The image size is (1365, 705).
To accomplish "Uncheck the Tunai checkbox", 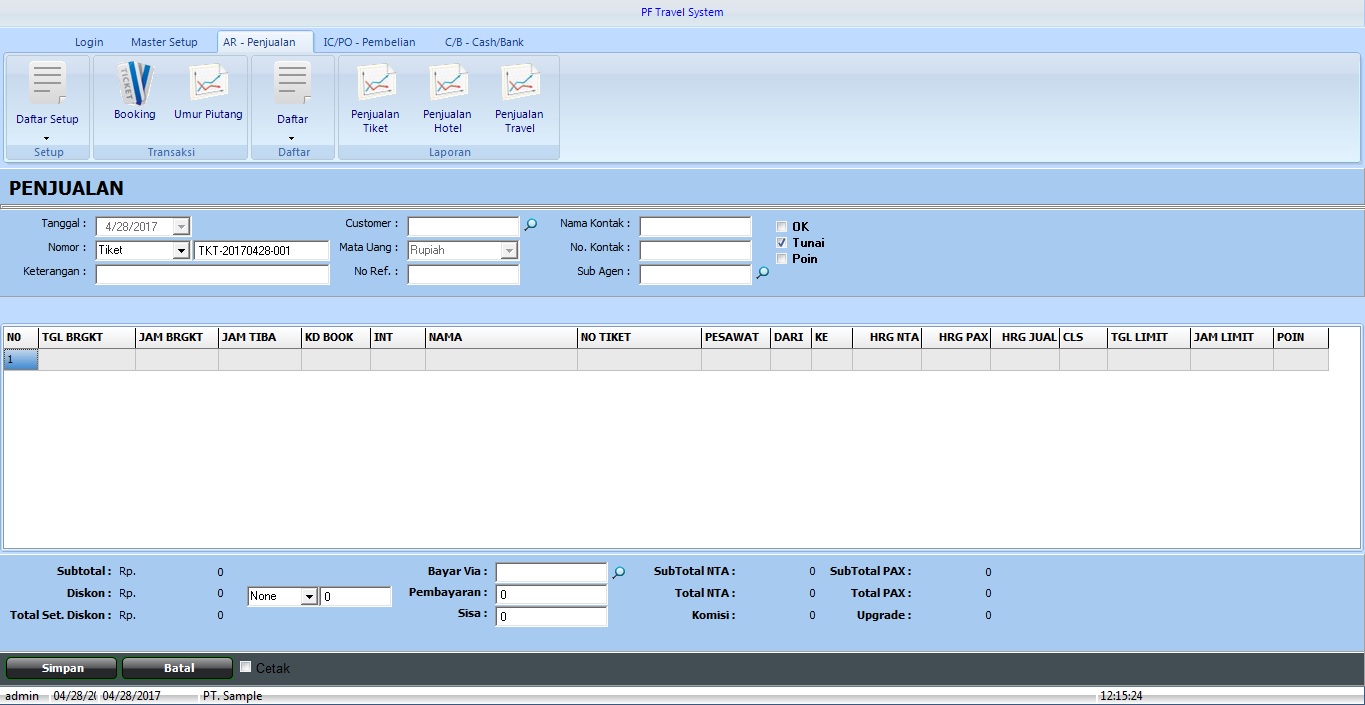I will click(x=782, y=243).
